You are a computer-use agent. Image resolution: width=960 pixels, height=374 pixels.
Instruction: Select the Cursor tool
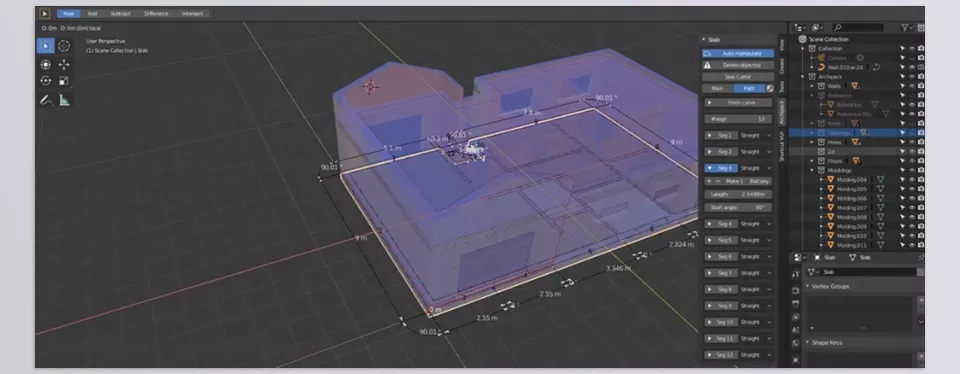tap(64, 46)
